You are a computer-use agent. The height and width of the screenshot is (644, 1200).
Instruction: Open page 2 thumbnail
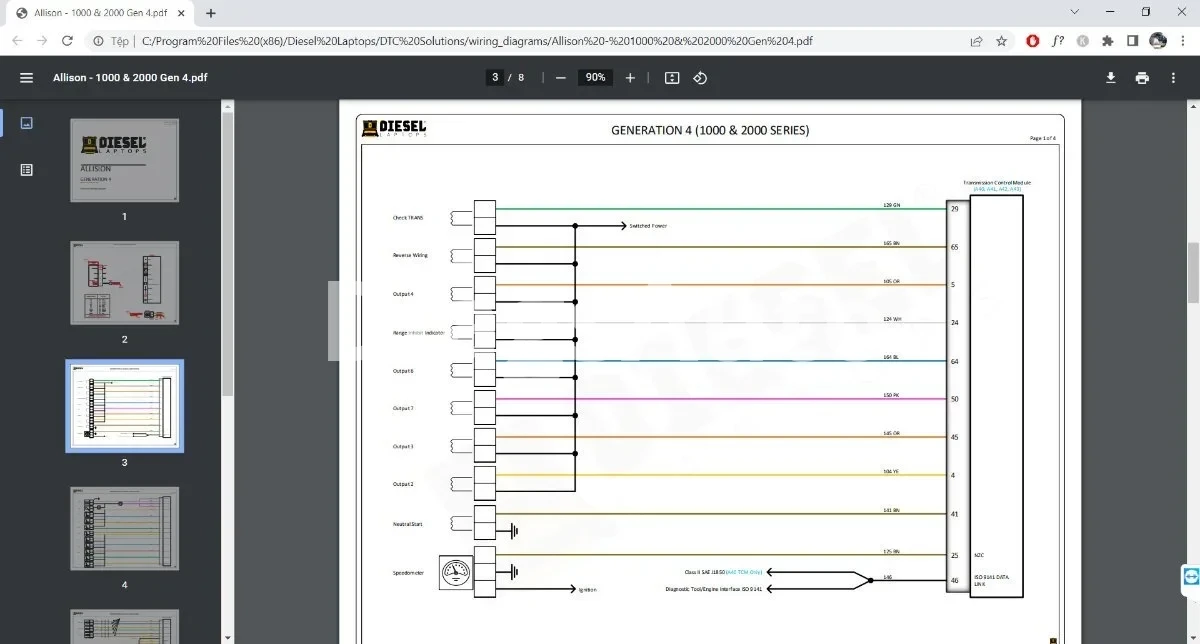click(125, 283)
